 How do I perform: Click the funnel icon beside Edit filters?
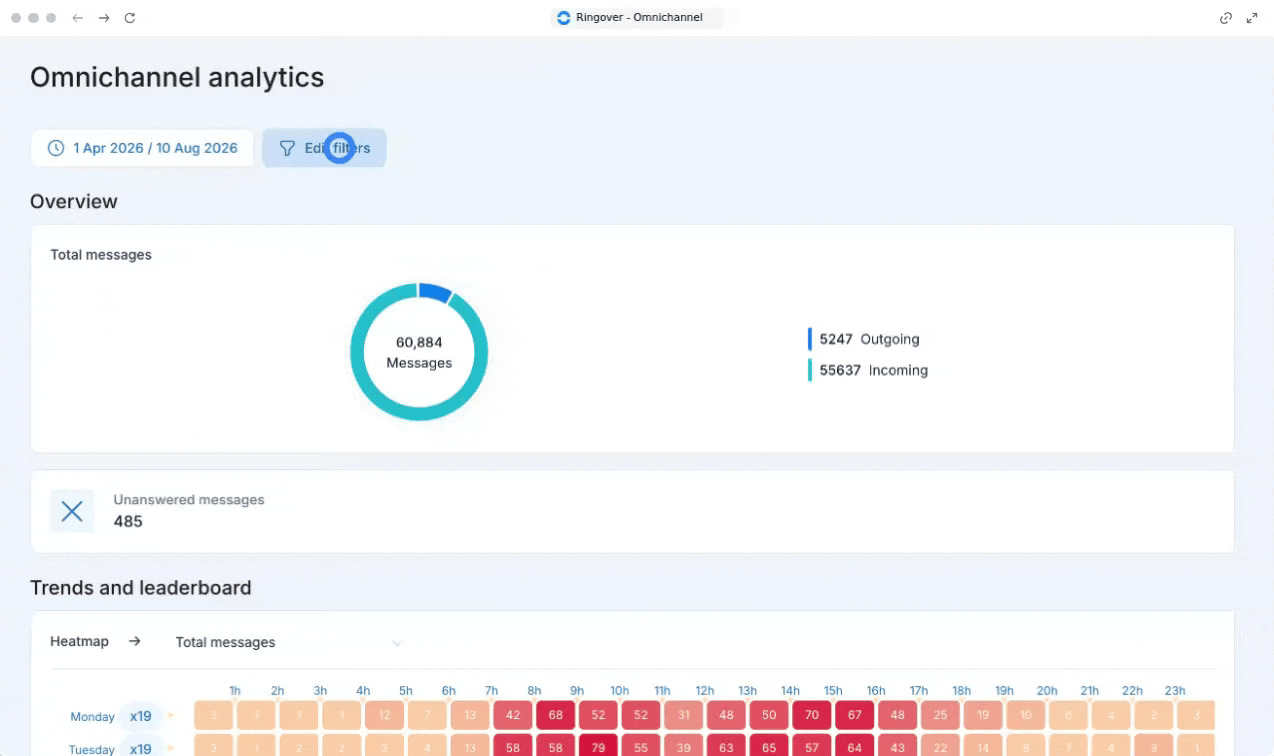tap(287, 148)
